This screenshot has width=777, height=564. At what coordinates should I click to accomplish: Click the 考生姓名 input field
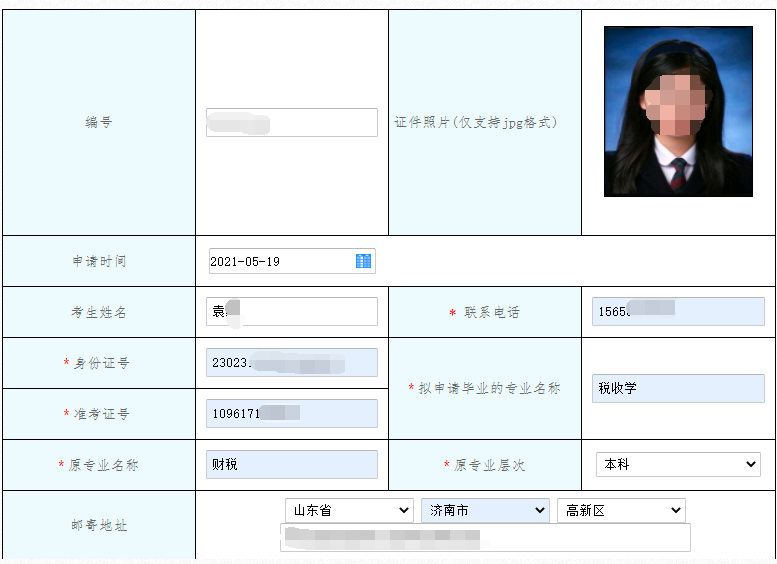coord(292,311)
